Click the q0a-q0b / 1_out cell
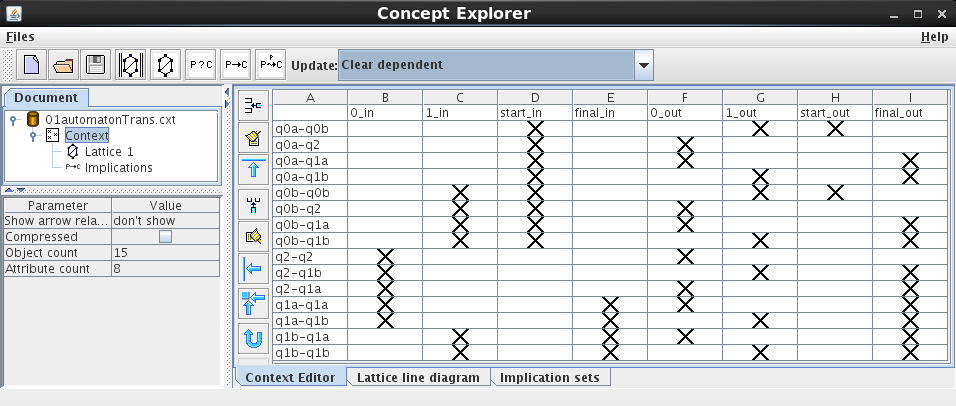 coord(759,129)
